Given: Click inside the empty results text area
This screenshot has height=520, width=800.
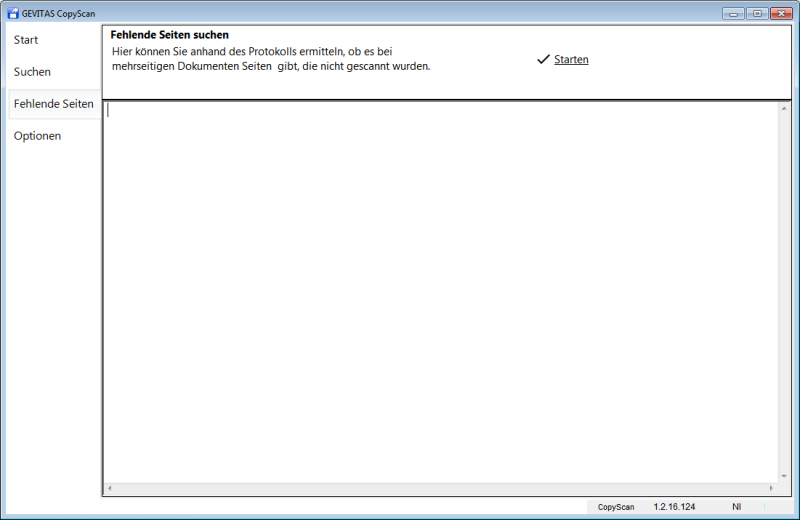Looking at the screenshot, I should [x=440, y=290].
